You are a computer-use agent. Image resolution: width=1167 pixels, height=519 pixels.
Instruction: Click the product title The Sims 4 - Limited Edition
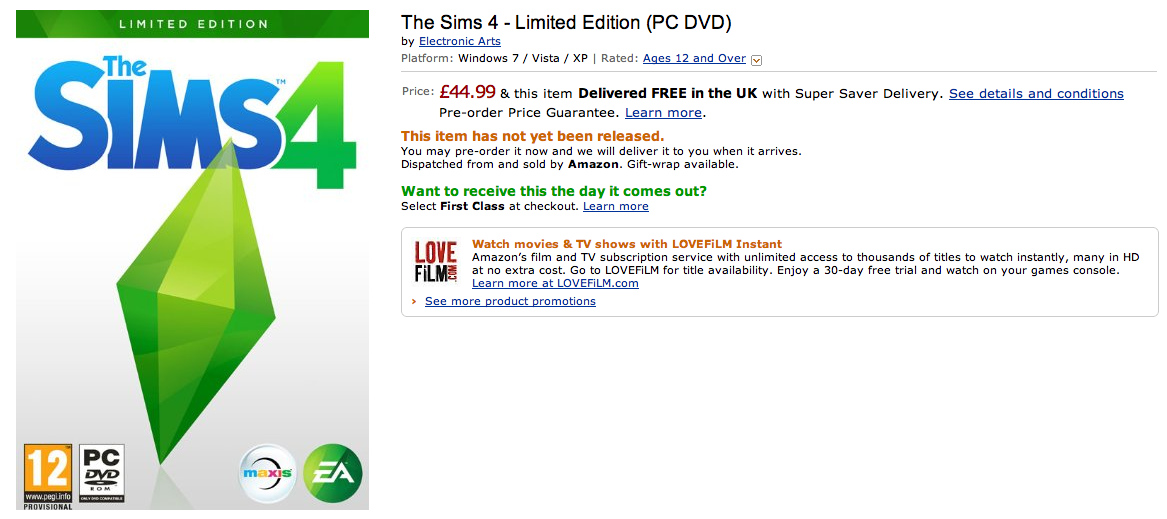pos(566,22)
